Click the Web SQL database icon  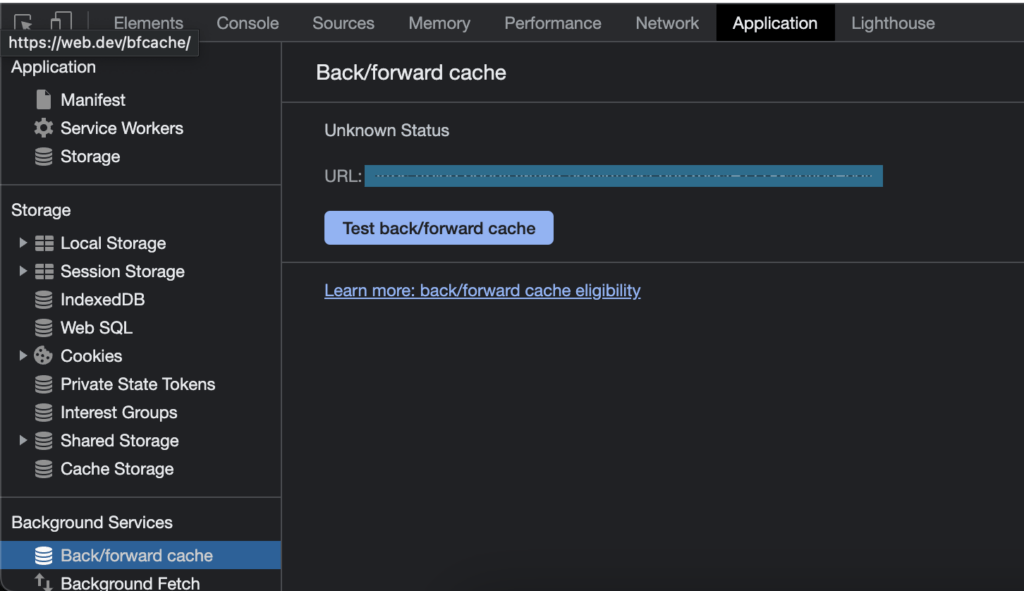[x=43, y=328]
